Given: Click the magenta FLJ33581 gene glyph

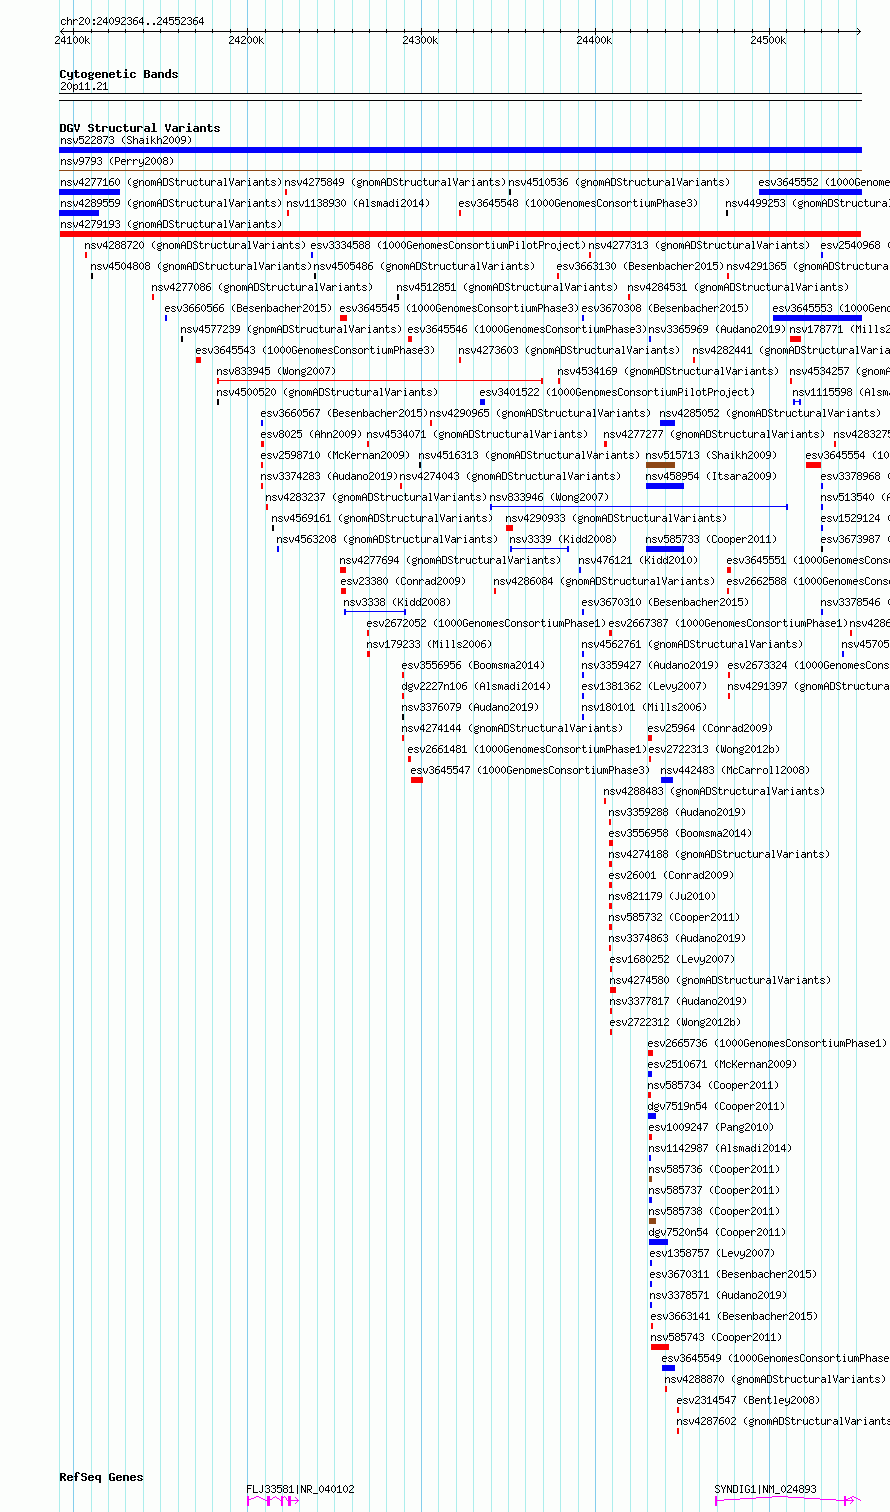Looking at the screenshot, I should point(273,1500).
